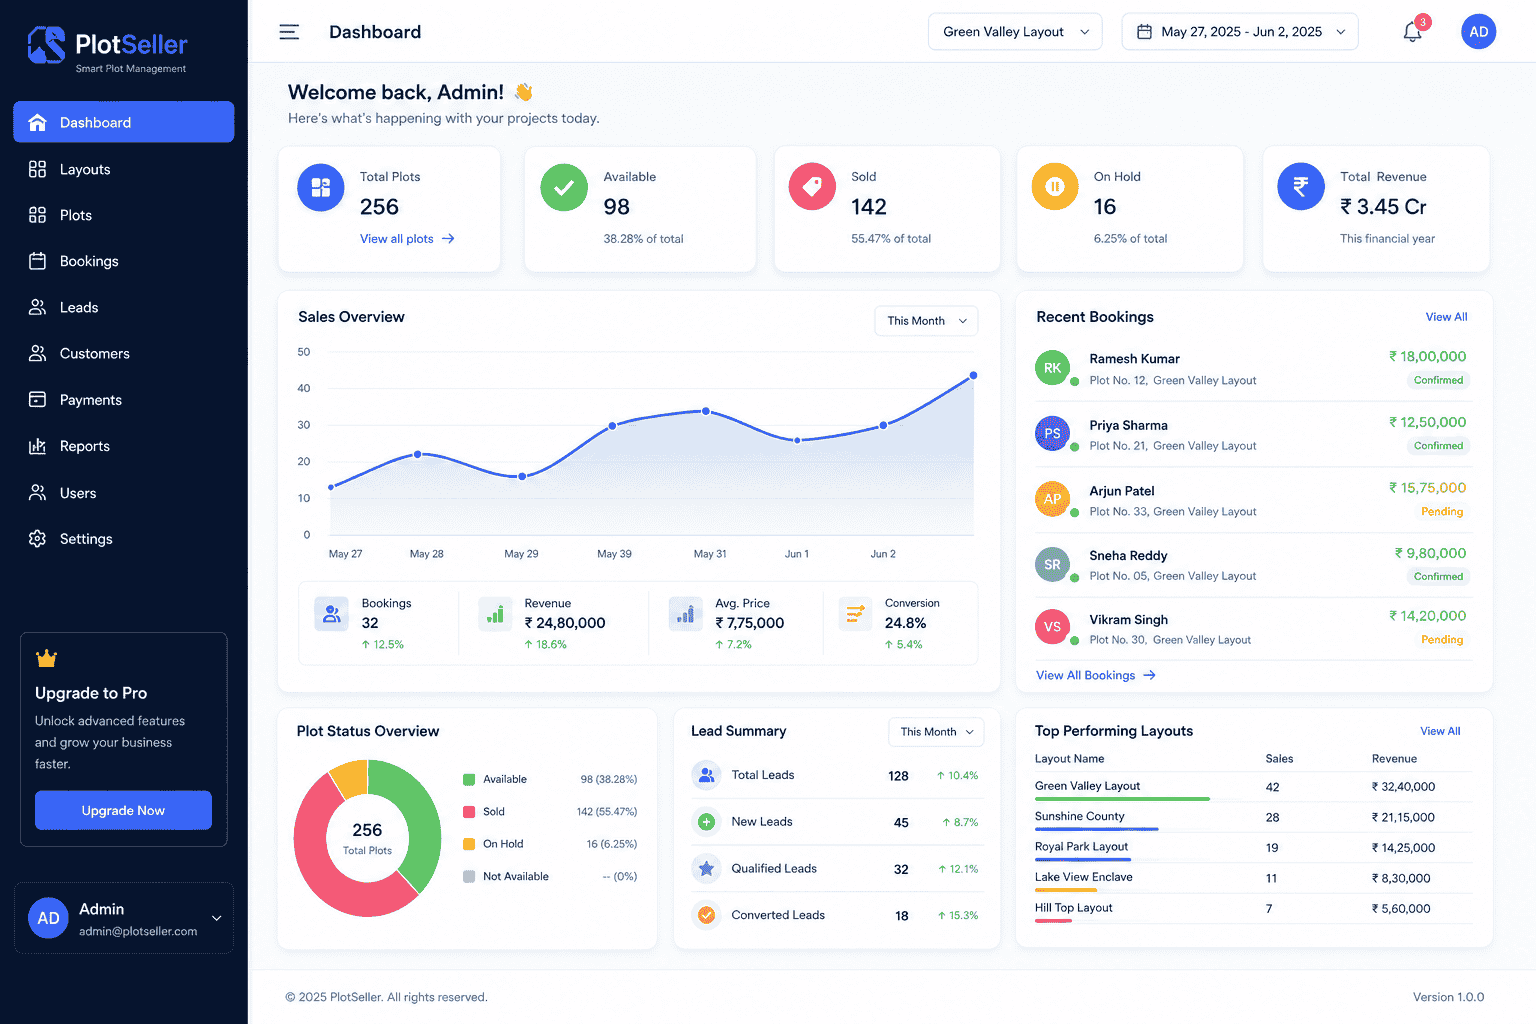Click the calendar icon in date range
This screenshot has height=1024, width=1536.
1144,32
